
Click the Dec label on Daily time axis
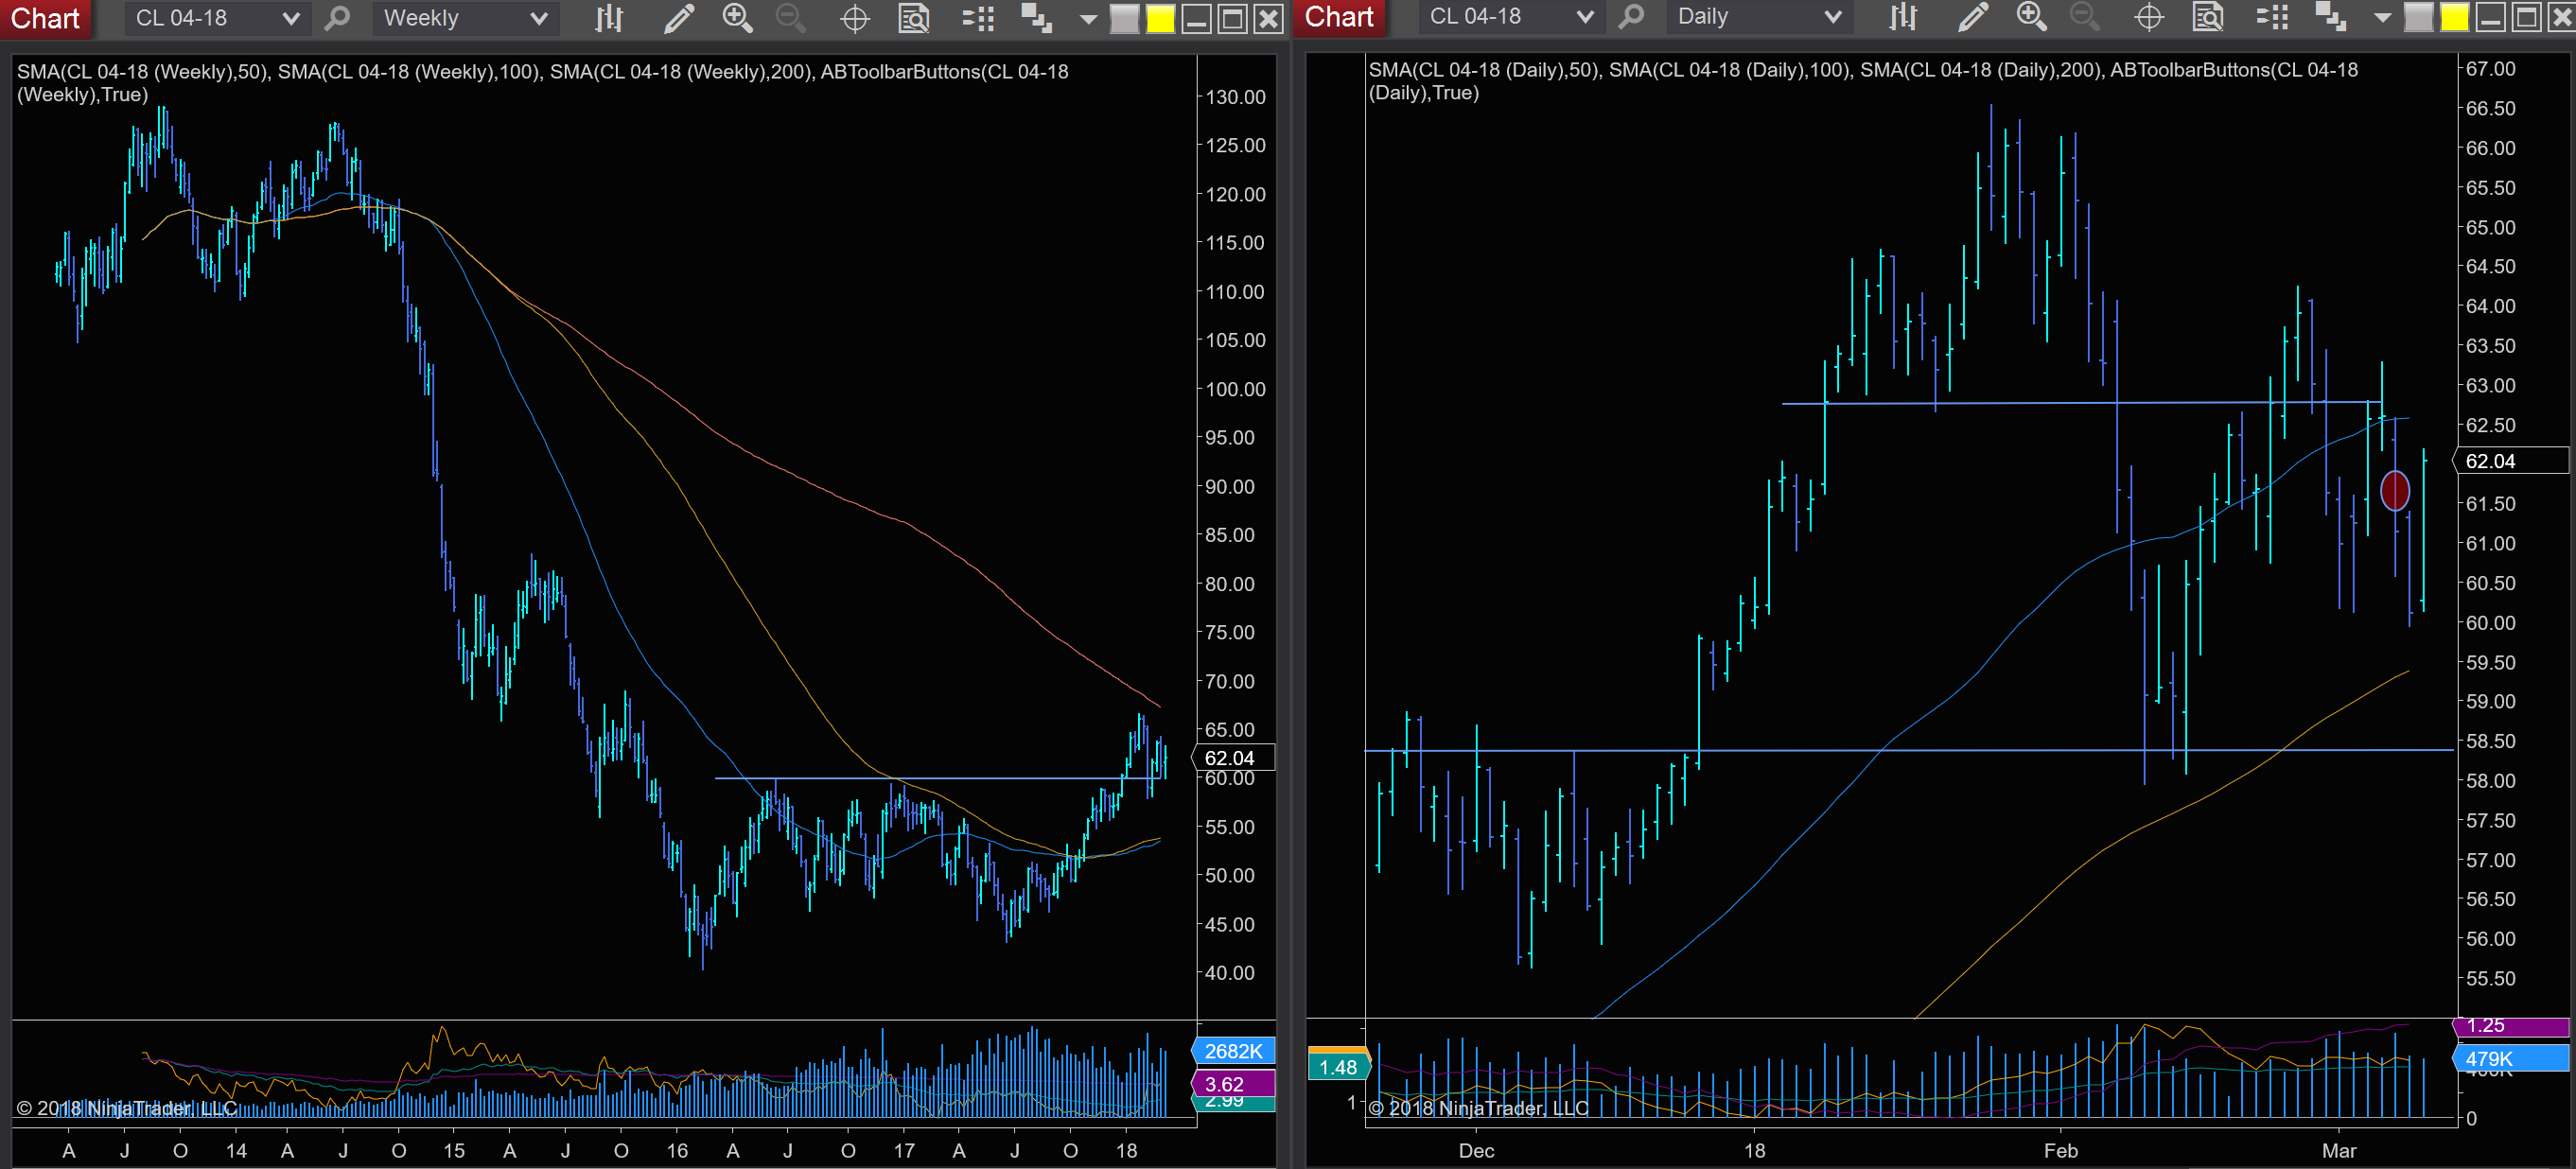tap(1476, 1150)
